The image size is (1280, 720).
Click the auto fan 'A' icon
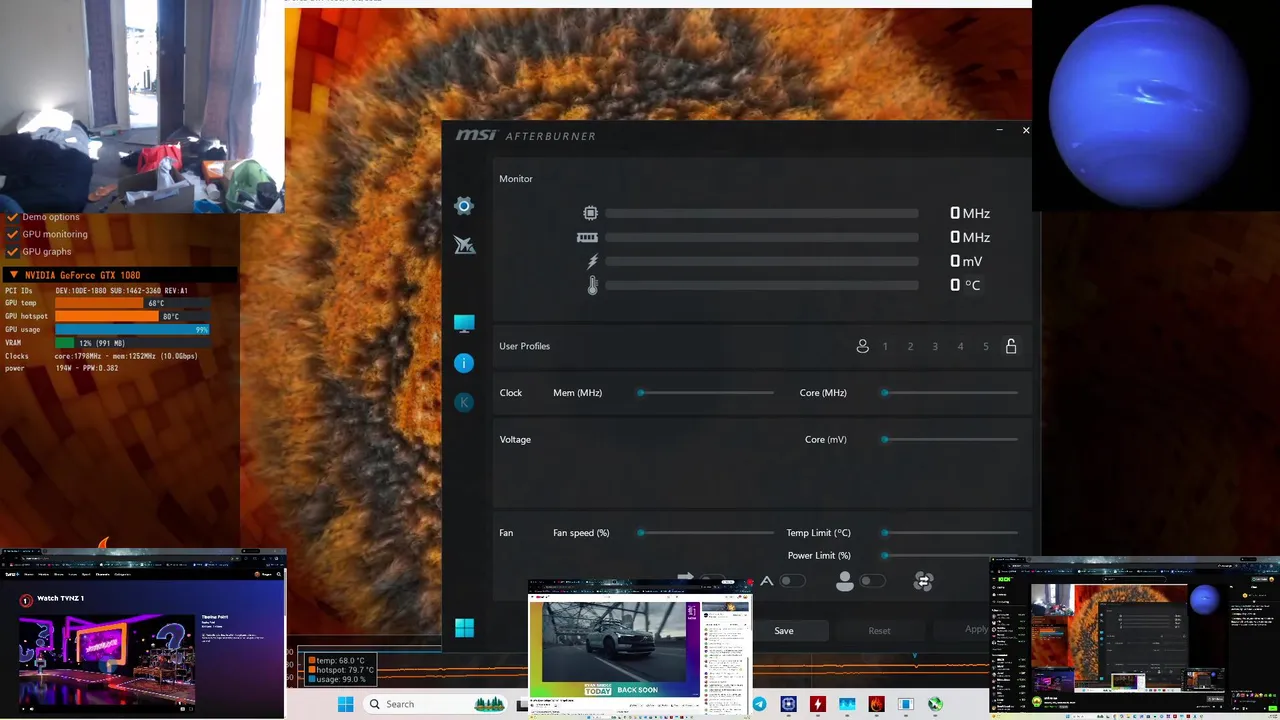(x=766, y=581)
